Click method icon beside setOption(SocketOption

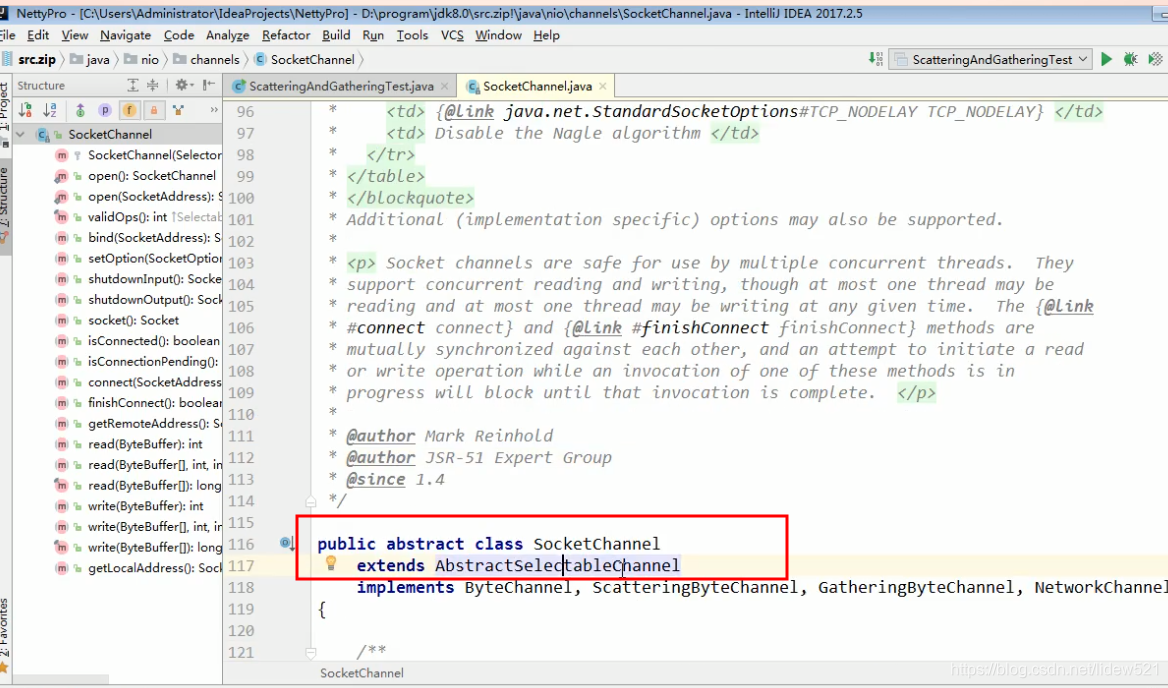(62, 258)
